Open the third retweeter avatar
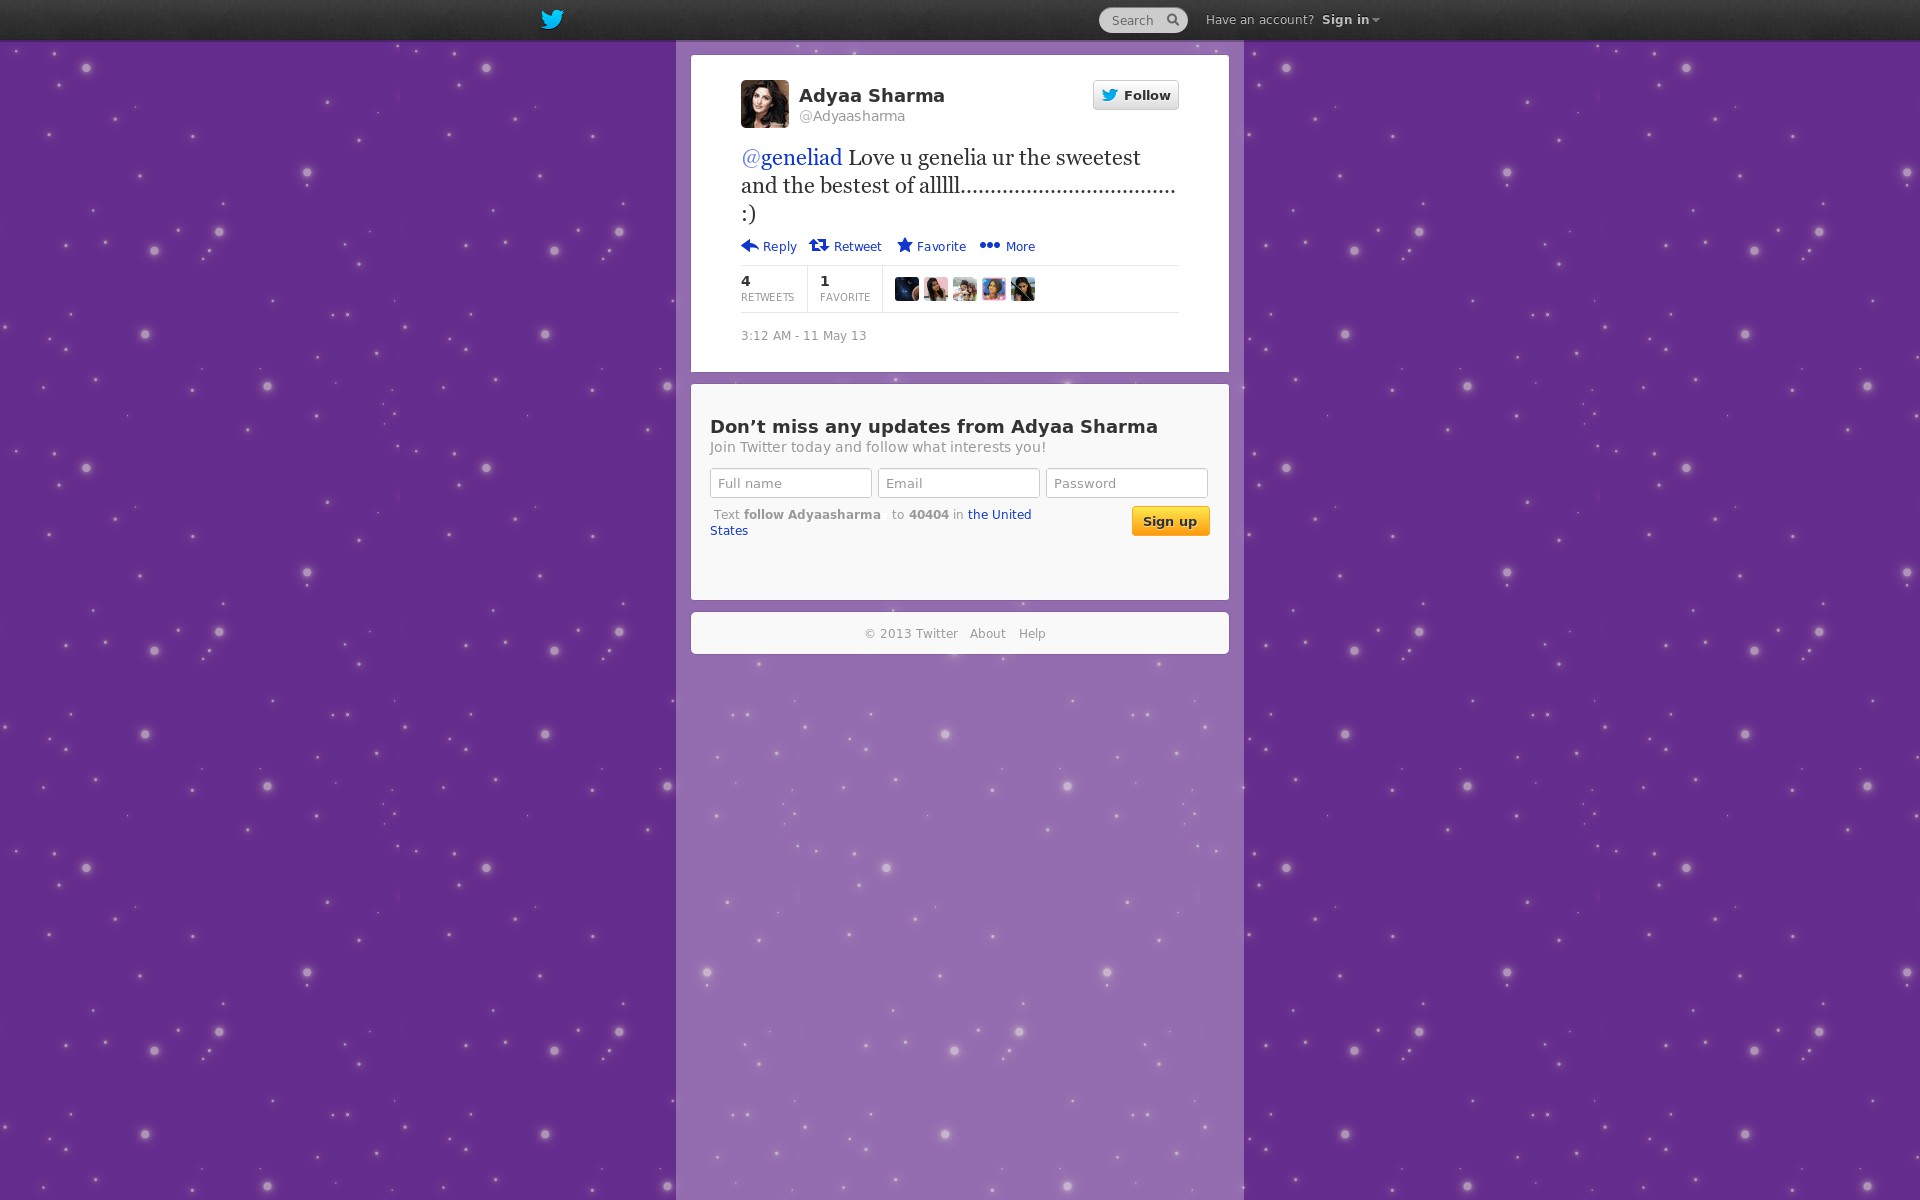The image size is (1920, 1200). click(965, 289)
